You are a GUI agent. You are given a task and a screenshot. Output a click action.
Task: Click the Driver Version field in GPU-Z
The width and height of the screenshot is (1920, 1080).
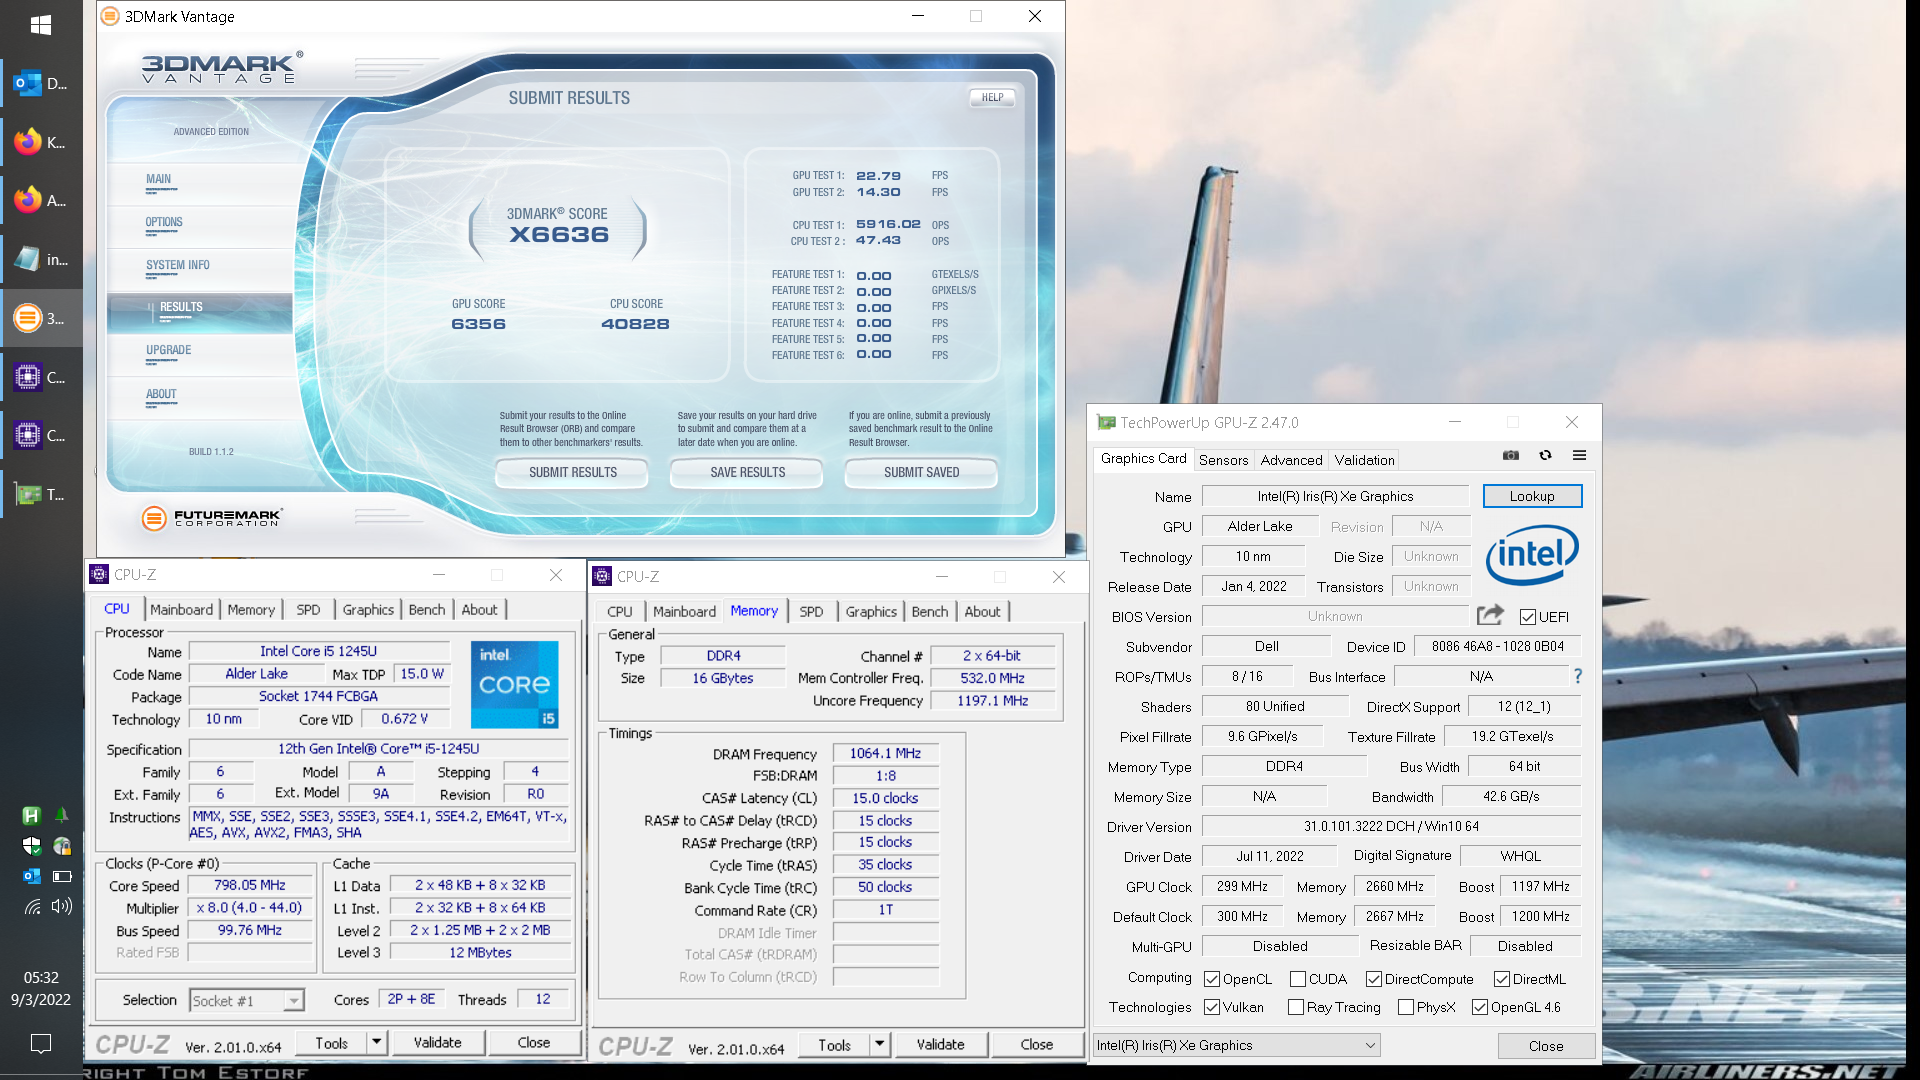point(1391,826)
